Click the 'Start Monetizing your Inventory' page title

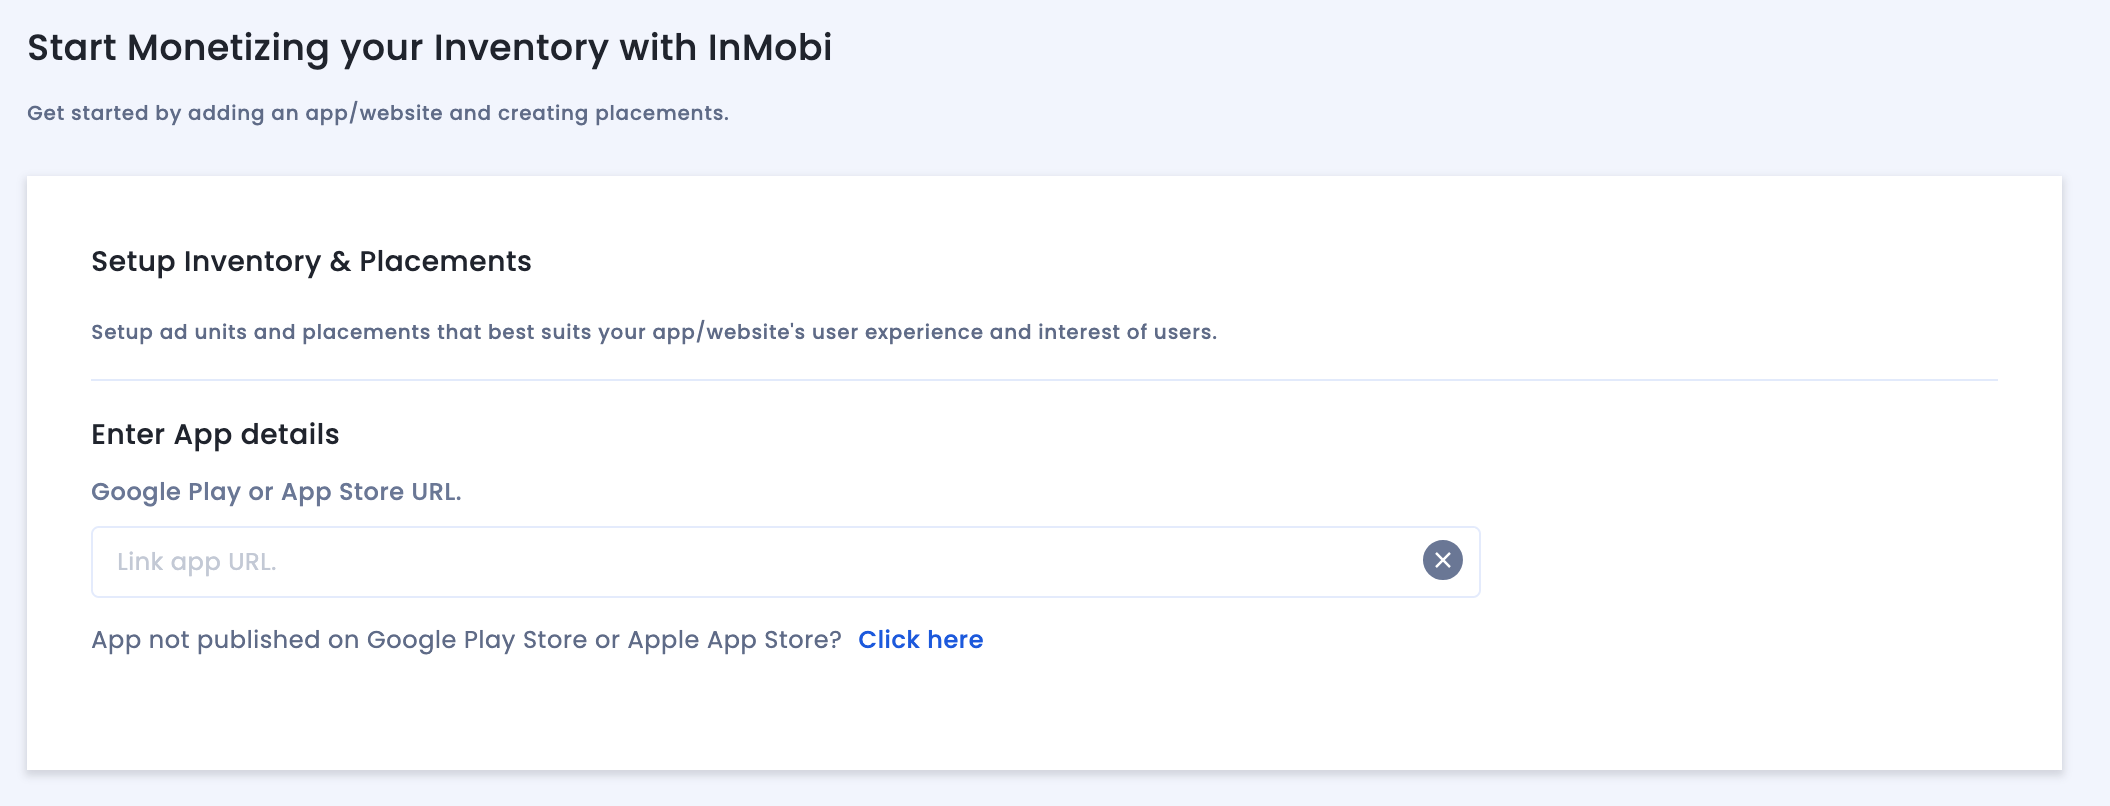tap(429, 48)
